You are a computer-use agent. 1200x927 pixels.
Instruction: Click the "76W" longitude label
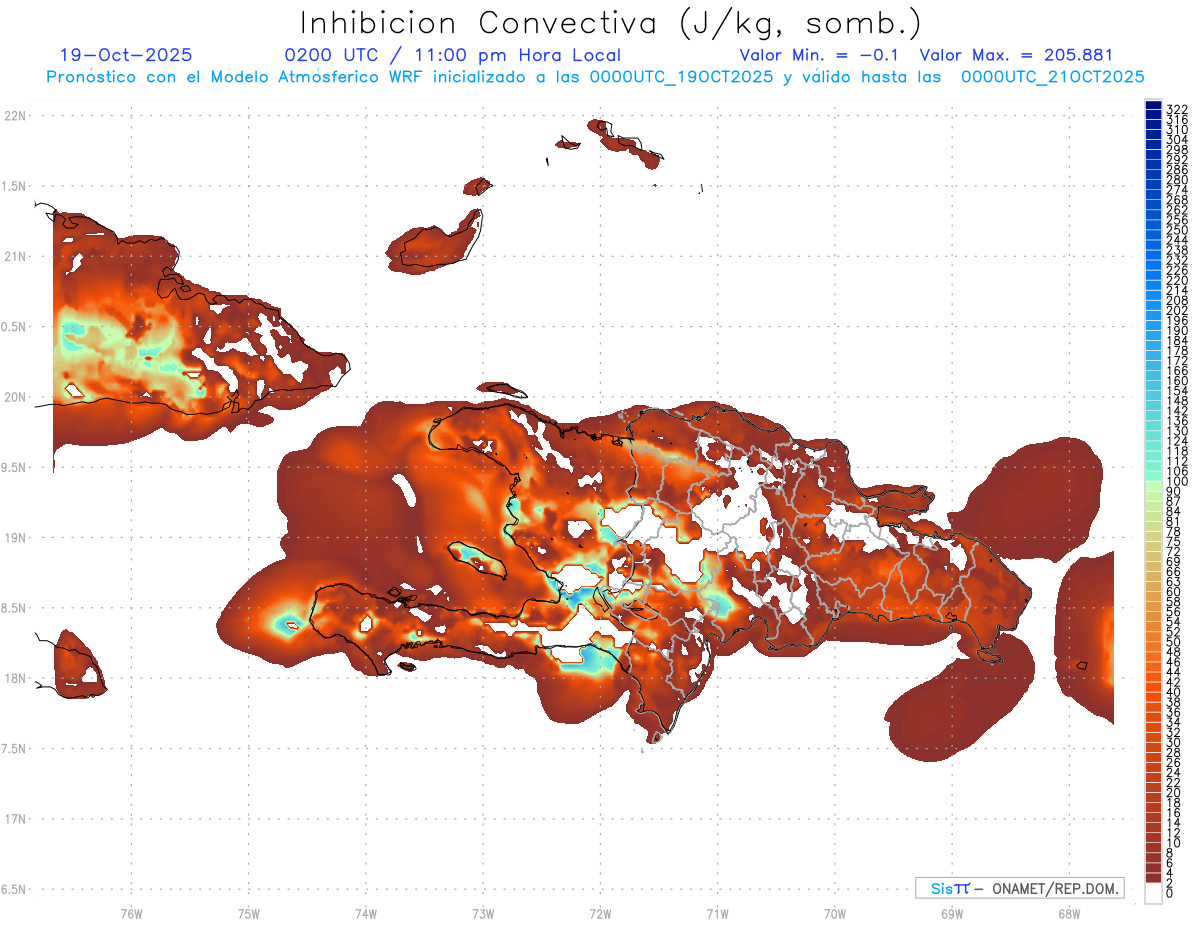pyautogui.click(x=132, y=914)
